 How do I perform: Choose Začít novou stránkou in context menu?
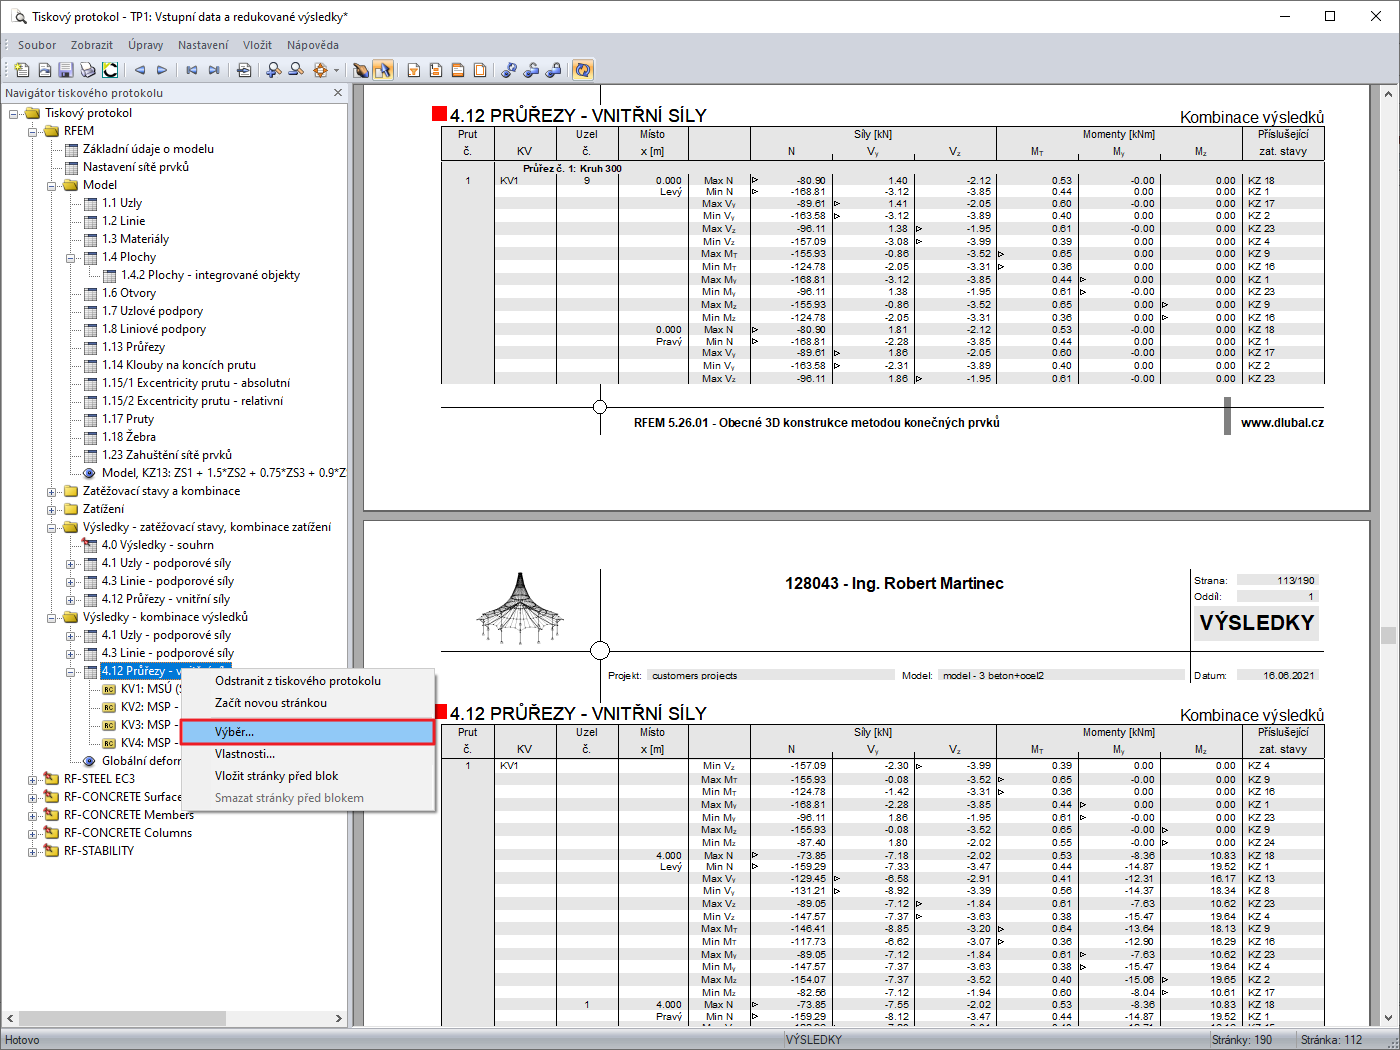tap(308, 703)
